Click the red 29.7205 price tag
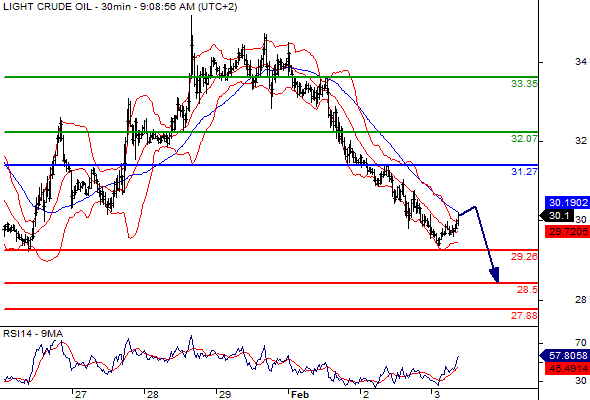Image resolution: width=590 pixels, height=400 pixels. point(567,231)
